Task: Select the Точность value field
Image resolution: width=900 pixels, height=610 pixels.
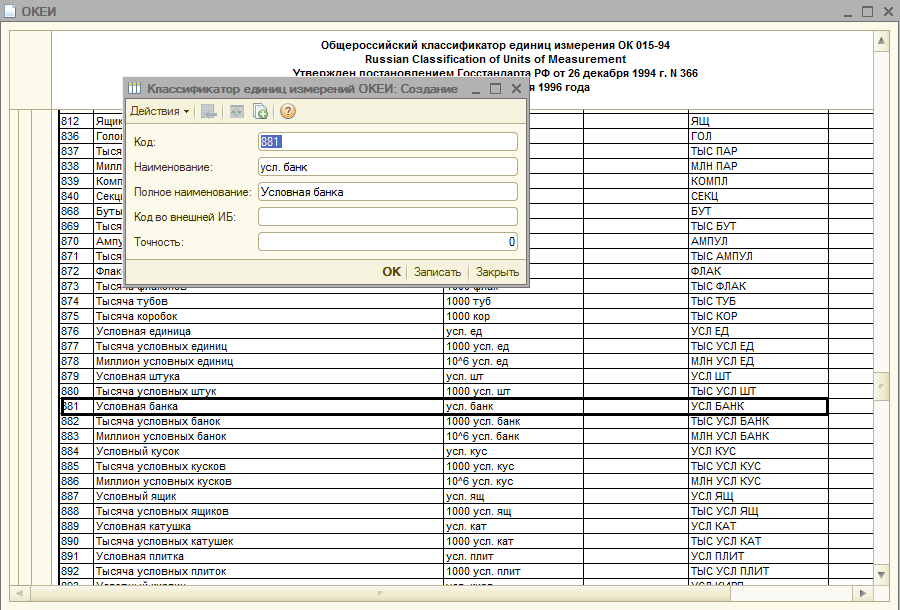Action: pyautogui.click(x=388, y=241)
